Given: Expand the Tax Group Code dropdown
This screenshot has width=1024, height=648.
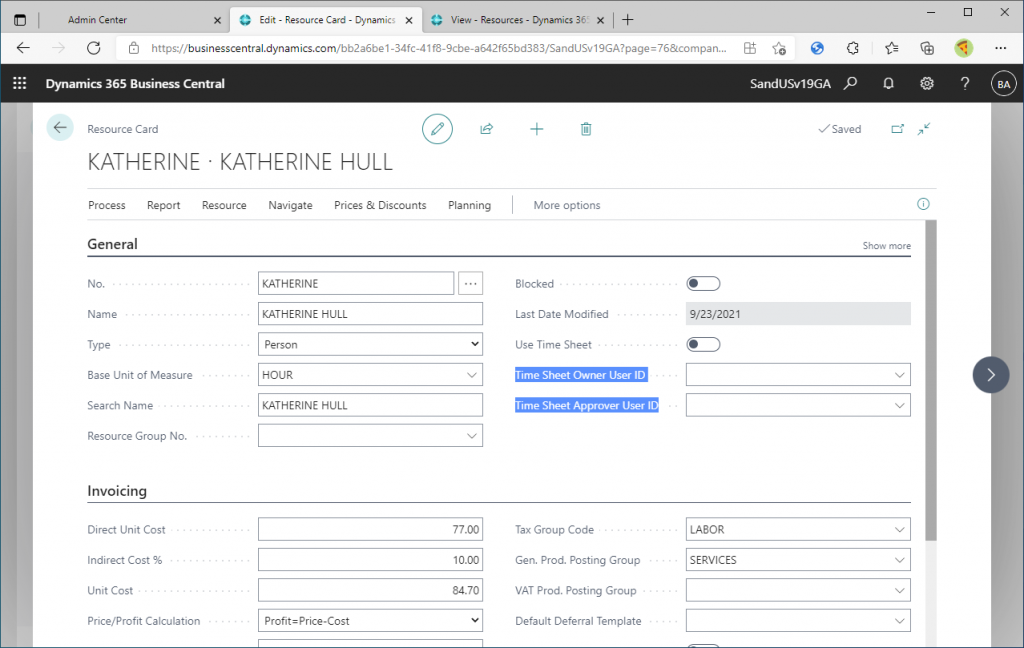Looking at the screenshot, I should pyautogui.click(x=900, y=530).
